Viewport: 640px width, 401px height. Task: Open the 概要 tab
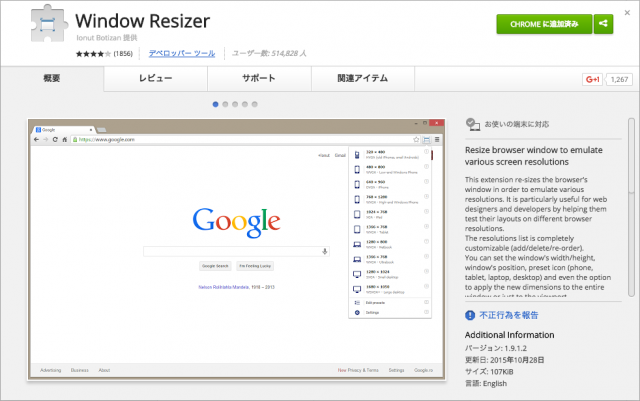(x=52, y=79)
